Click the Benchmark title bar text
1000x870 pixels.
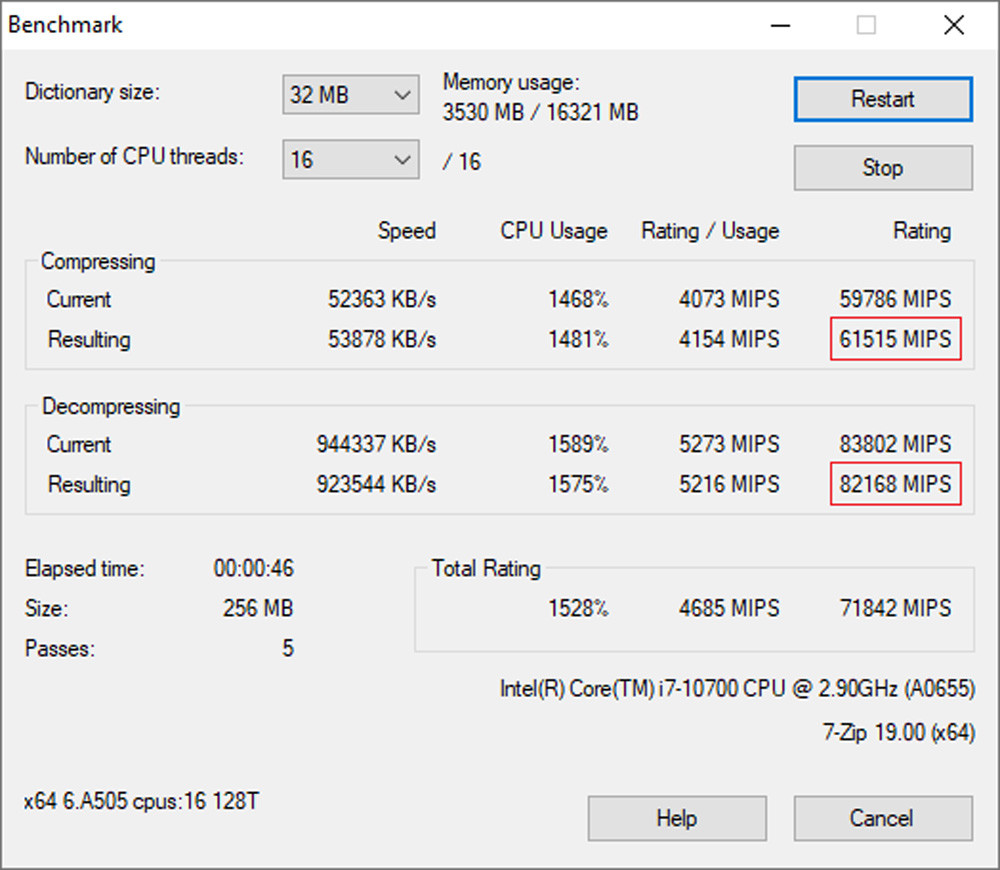click(66, 25)
